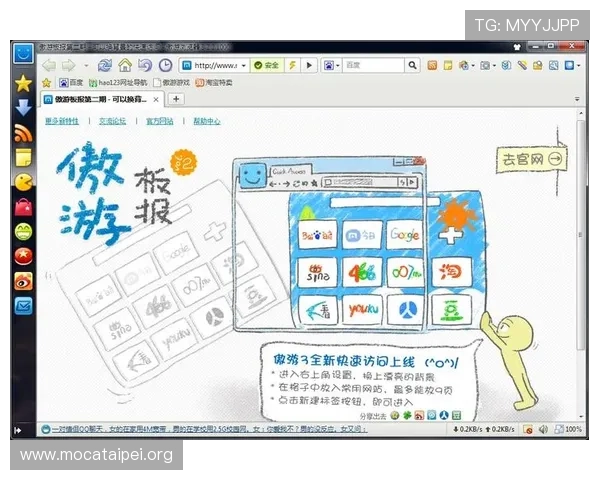
Task: Click the Pac-Man game sidebar icon
Action: (x=23, y=182)
